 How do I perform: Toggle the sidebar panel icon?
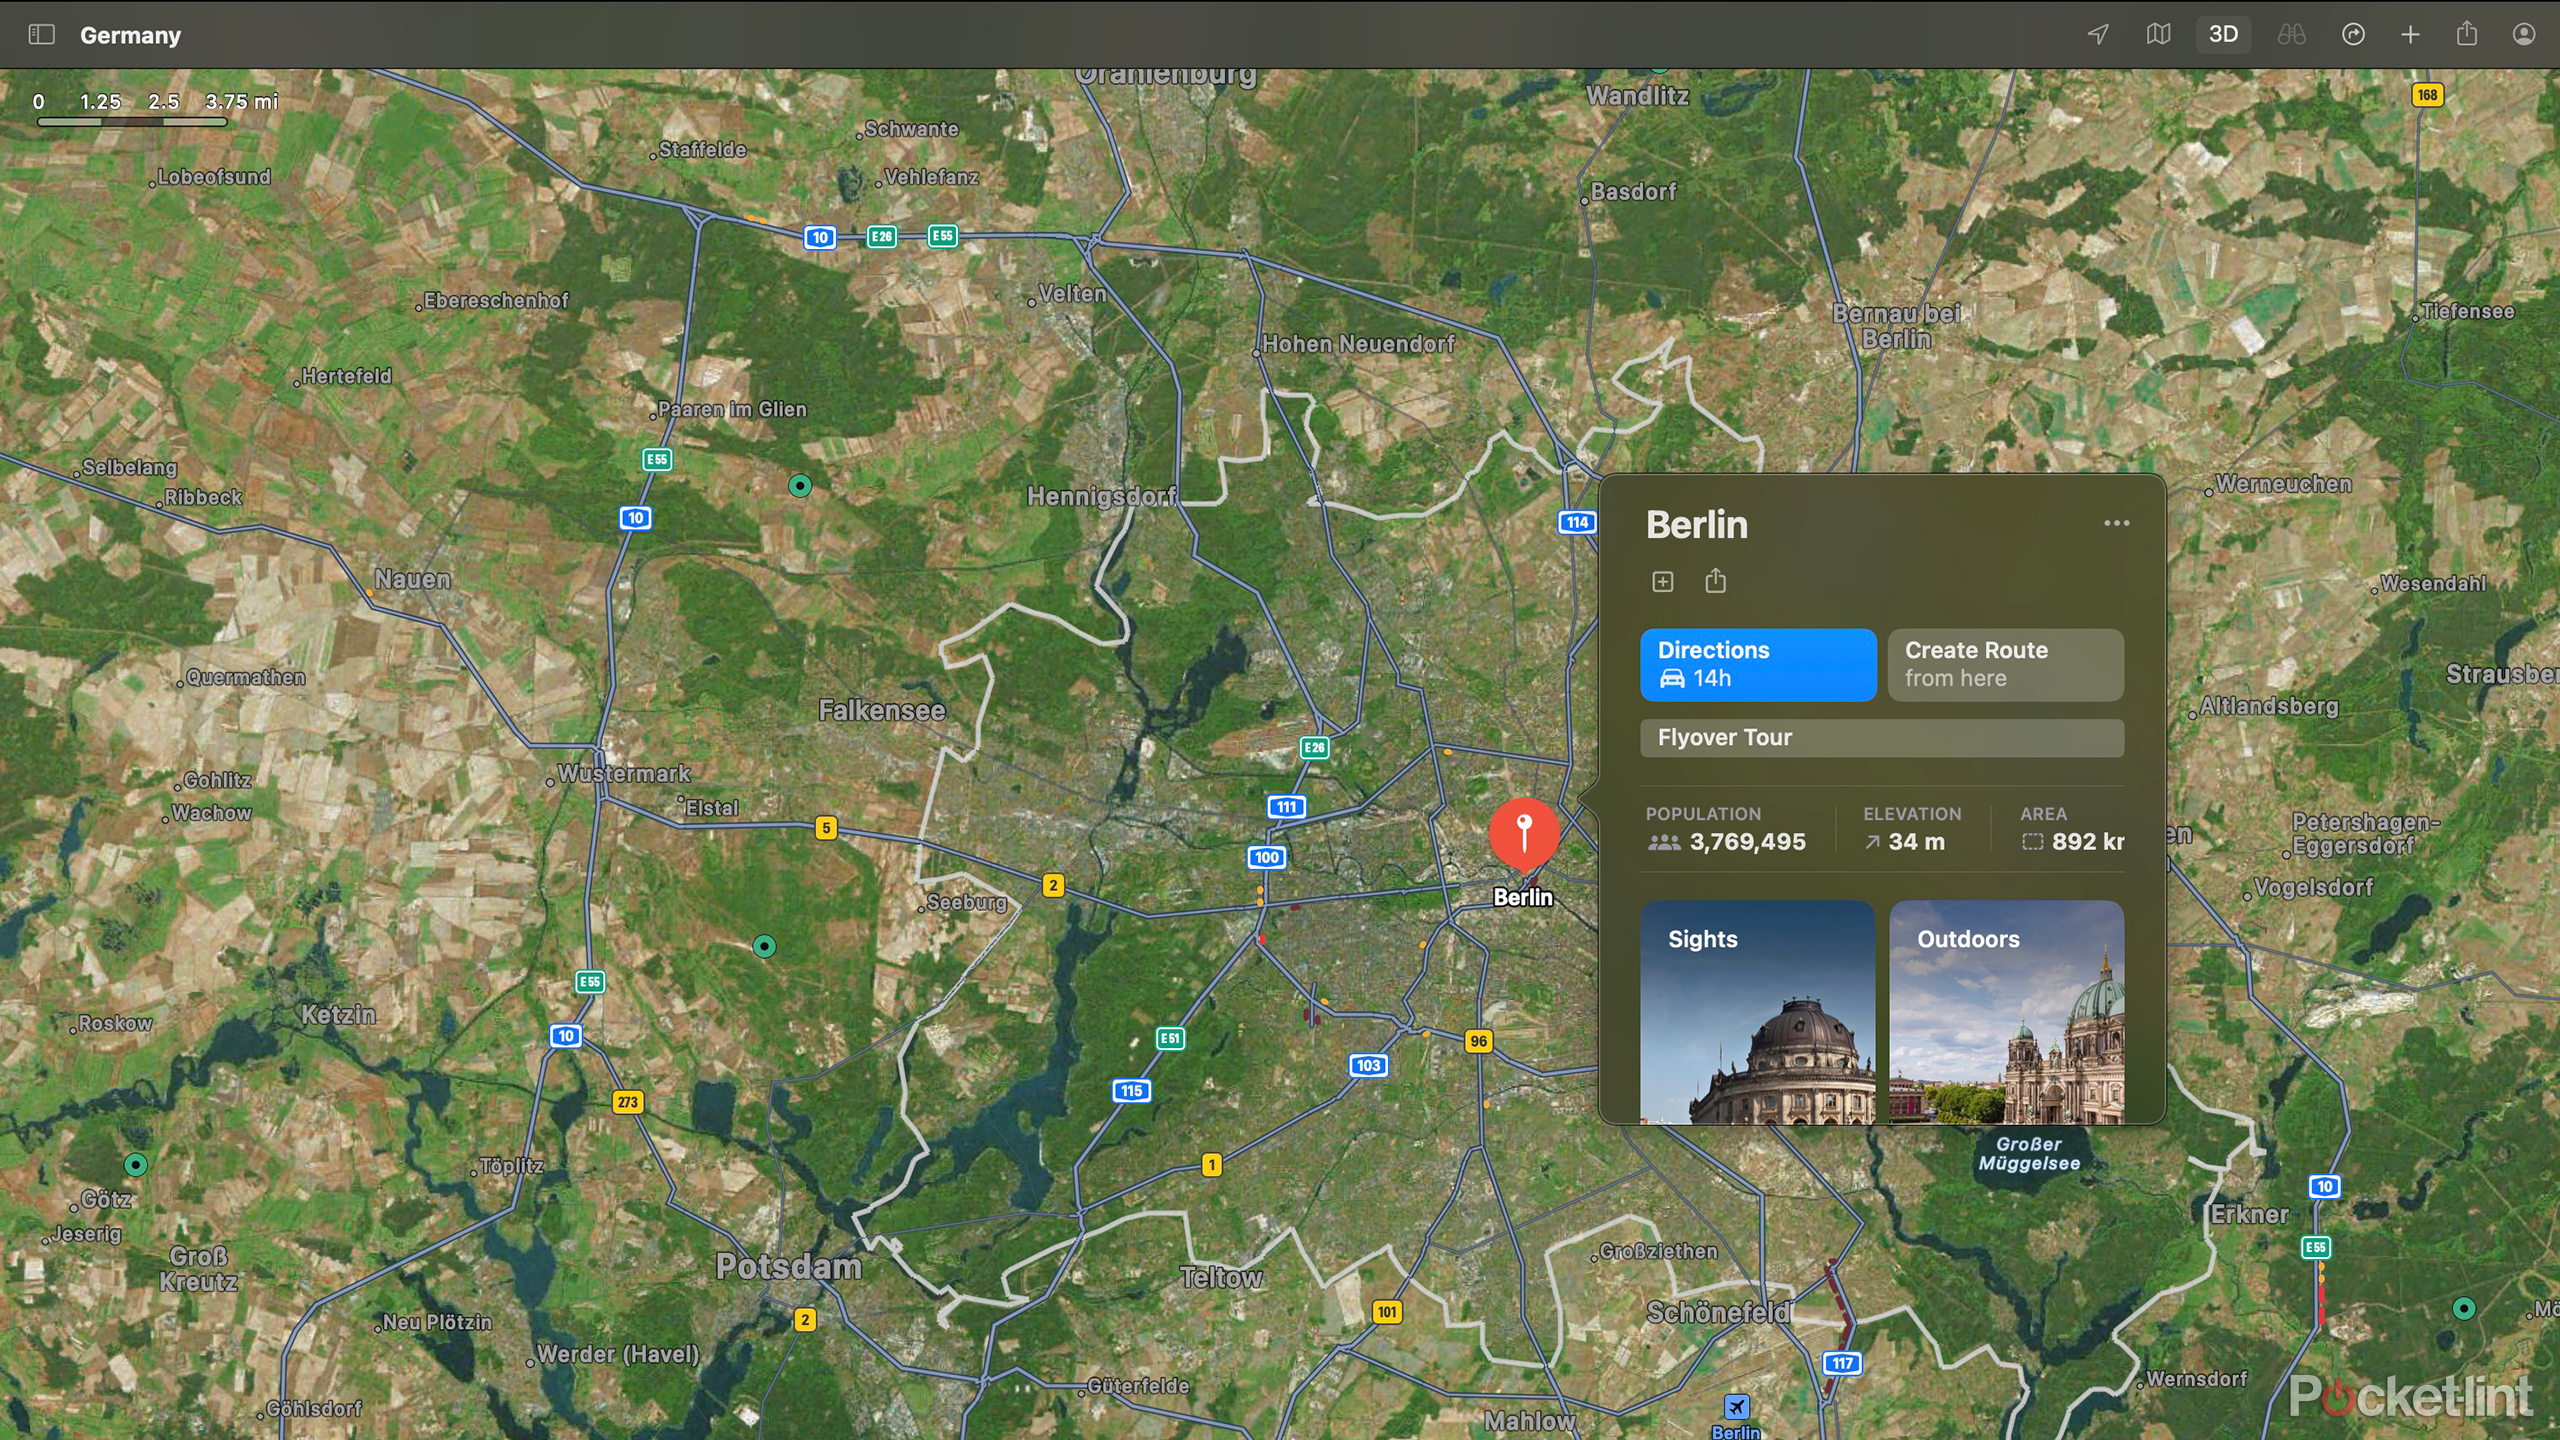point(41,35)
